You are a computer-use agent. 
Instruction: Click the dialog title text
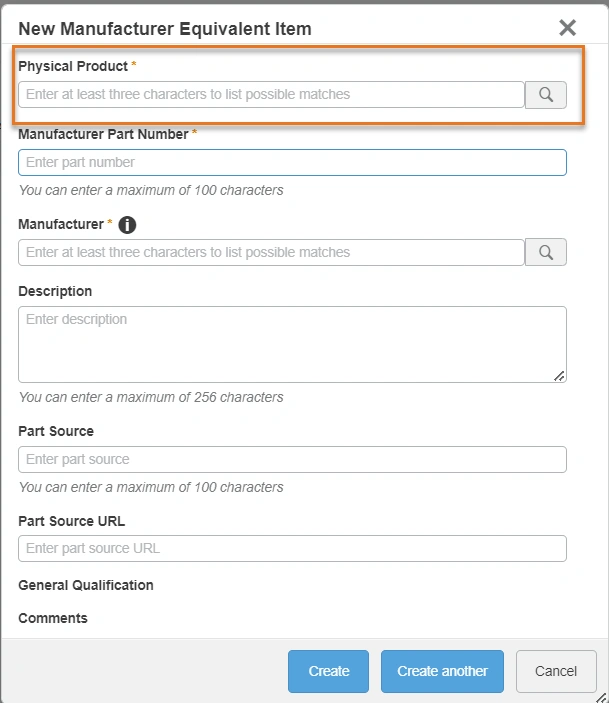pyautogui.click(x=165, y=29)
